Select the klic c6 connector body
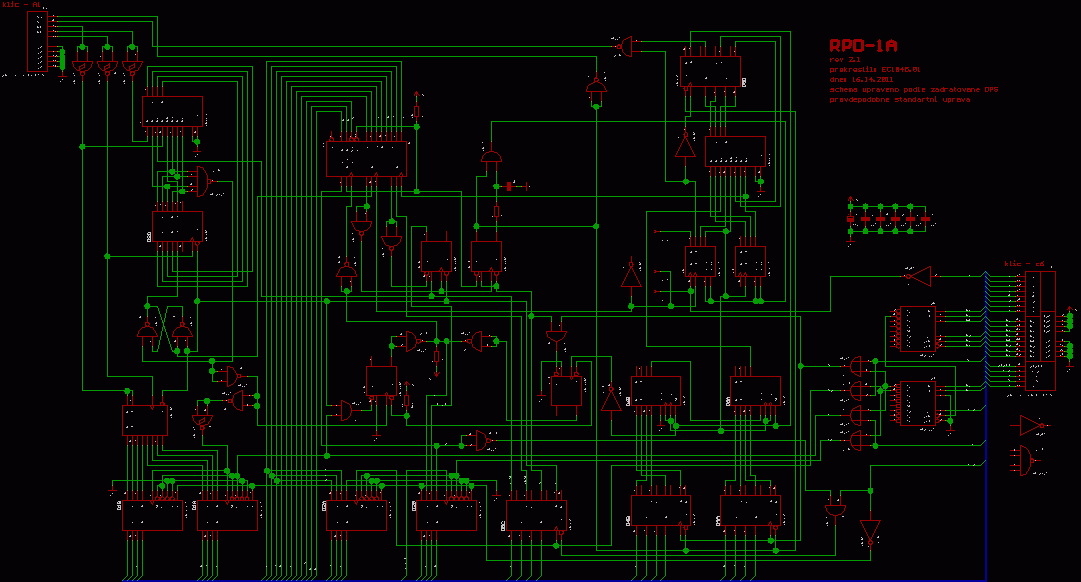This screenshot has height=582, width=1081. (1040, 330)
